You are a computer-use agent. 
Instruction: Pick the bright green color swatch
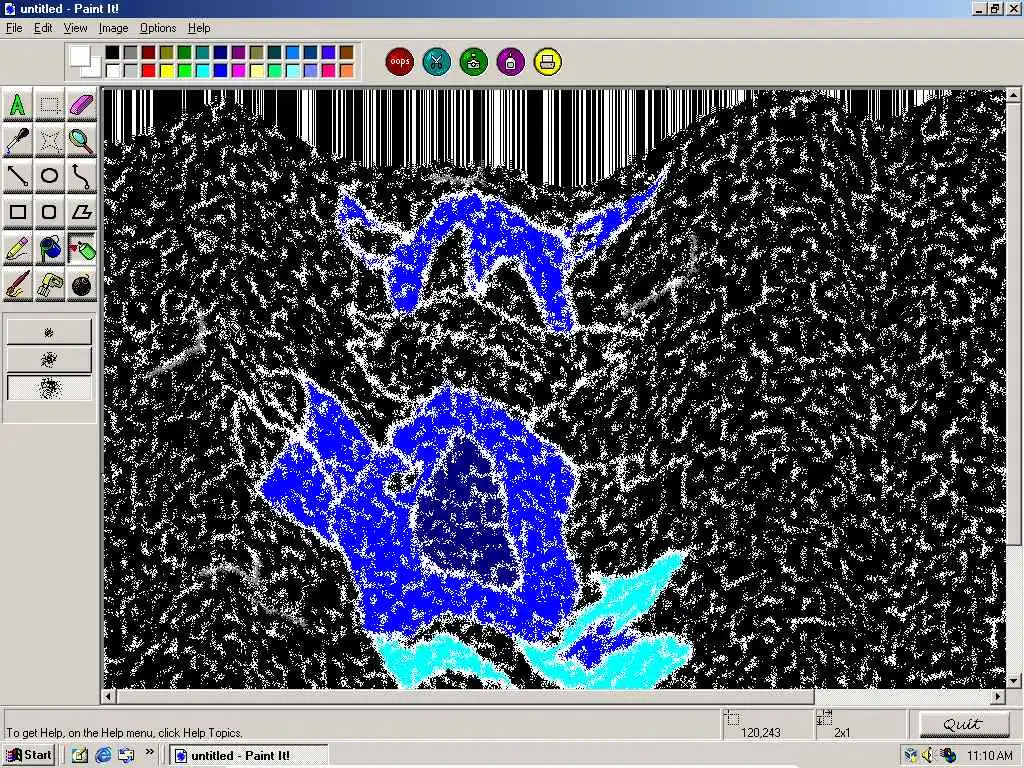[185, 70]
